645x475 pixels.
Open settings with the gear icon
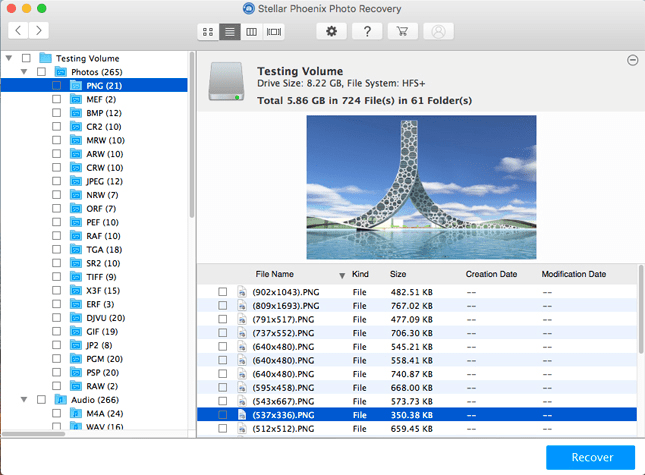click(x=332, y=31)
